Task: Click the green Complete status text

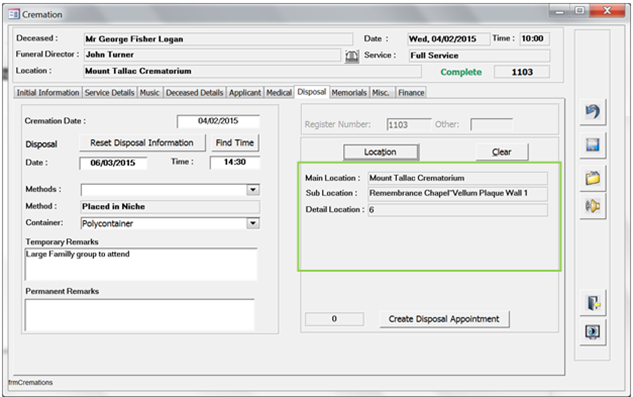Action: (x=461, y=72)
